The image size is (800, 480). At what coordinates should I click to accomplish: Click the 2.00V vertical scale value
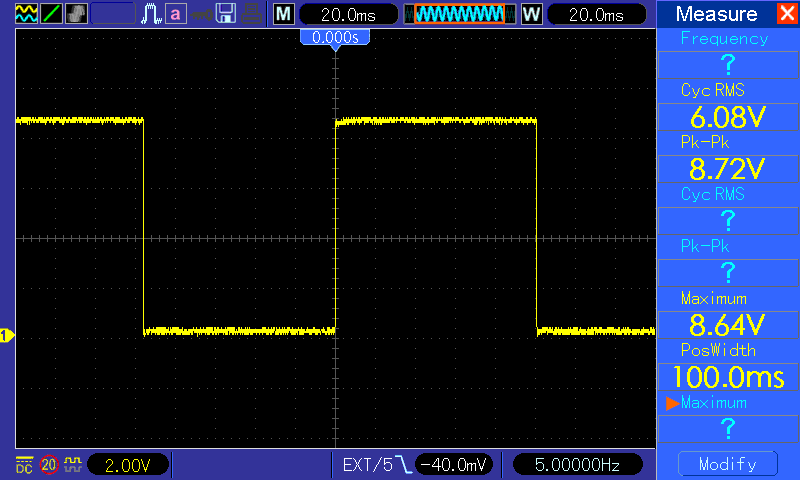click(128, 465)
